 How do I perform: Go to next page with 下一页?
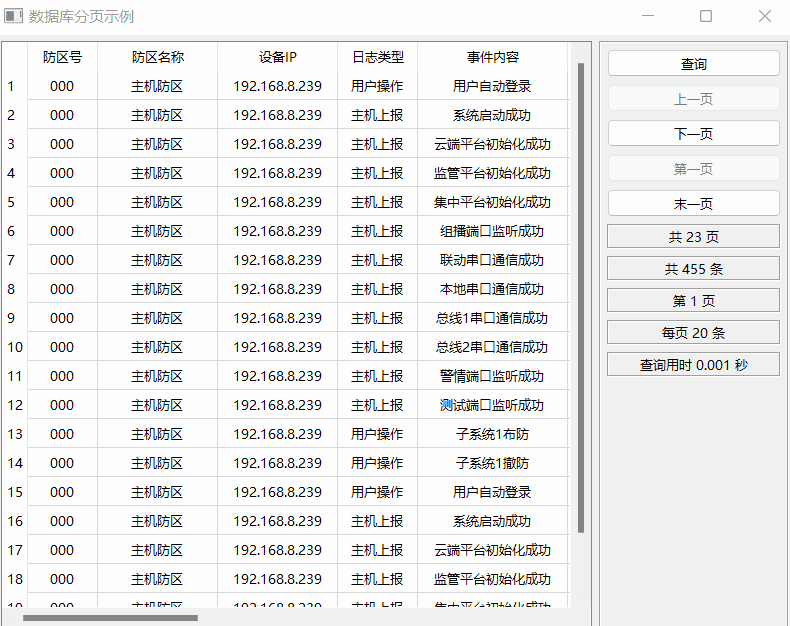click(x=693, y=134)
